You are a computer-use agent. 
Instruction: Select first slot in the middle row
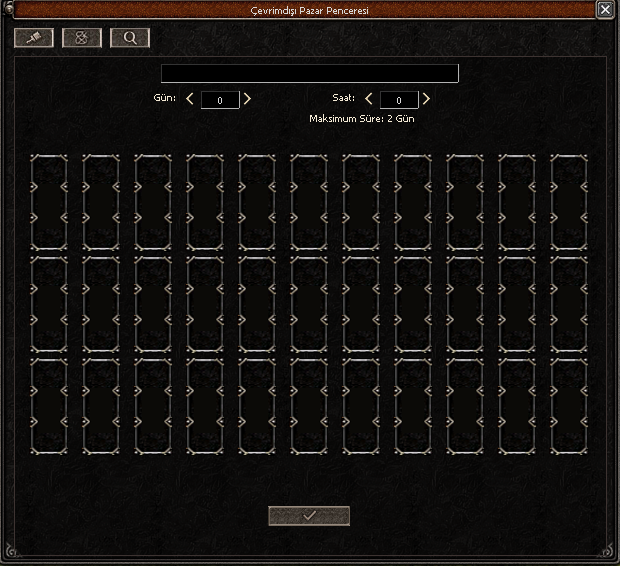(x=49, y=304)
